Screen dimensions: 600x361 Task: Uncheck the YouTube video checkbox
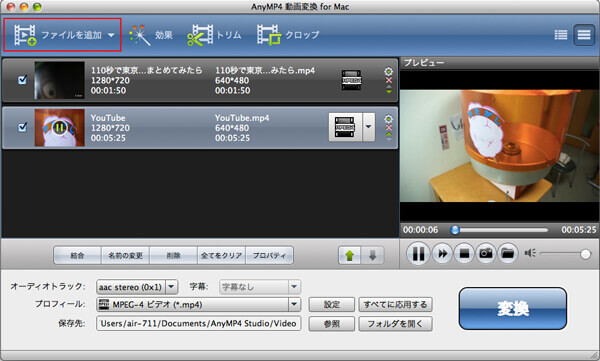(x=23, y=127)
